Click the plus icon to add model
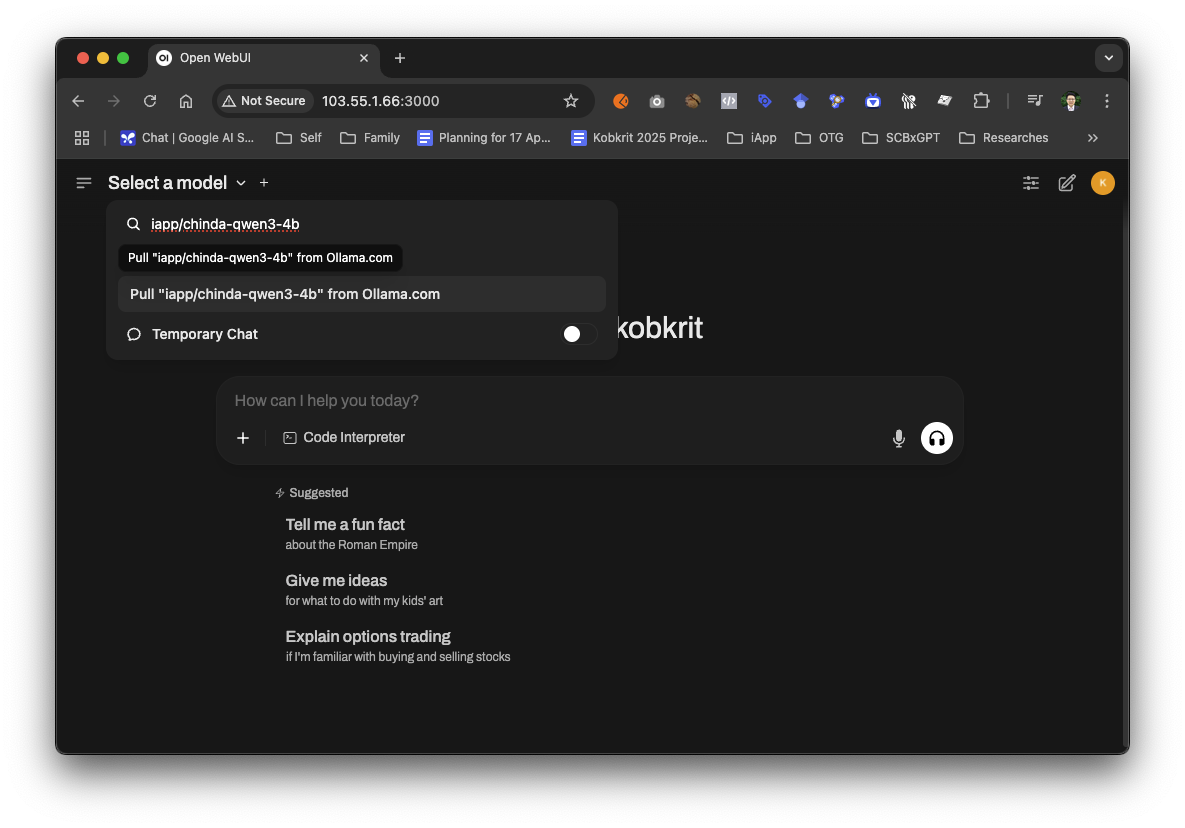The height and width of the screenshot is (828, 1185). [x=264, y=183]
